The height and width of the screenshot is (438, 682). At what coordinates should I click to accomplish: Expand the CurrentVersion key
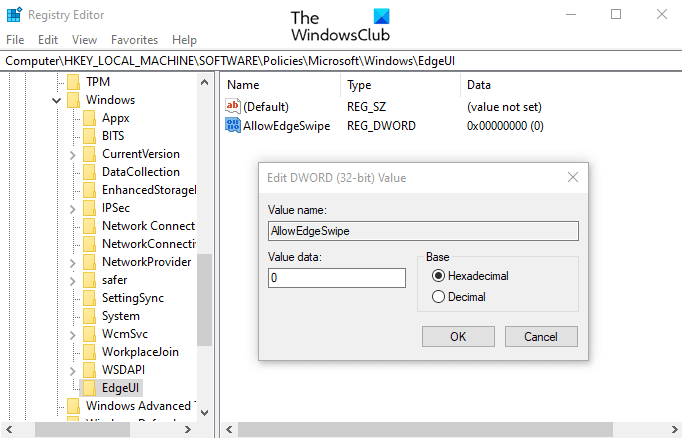[72, 155]
